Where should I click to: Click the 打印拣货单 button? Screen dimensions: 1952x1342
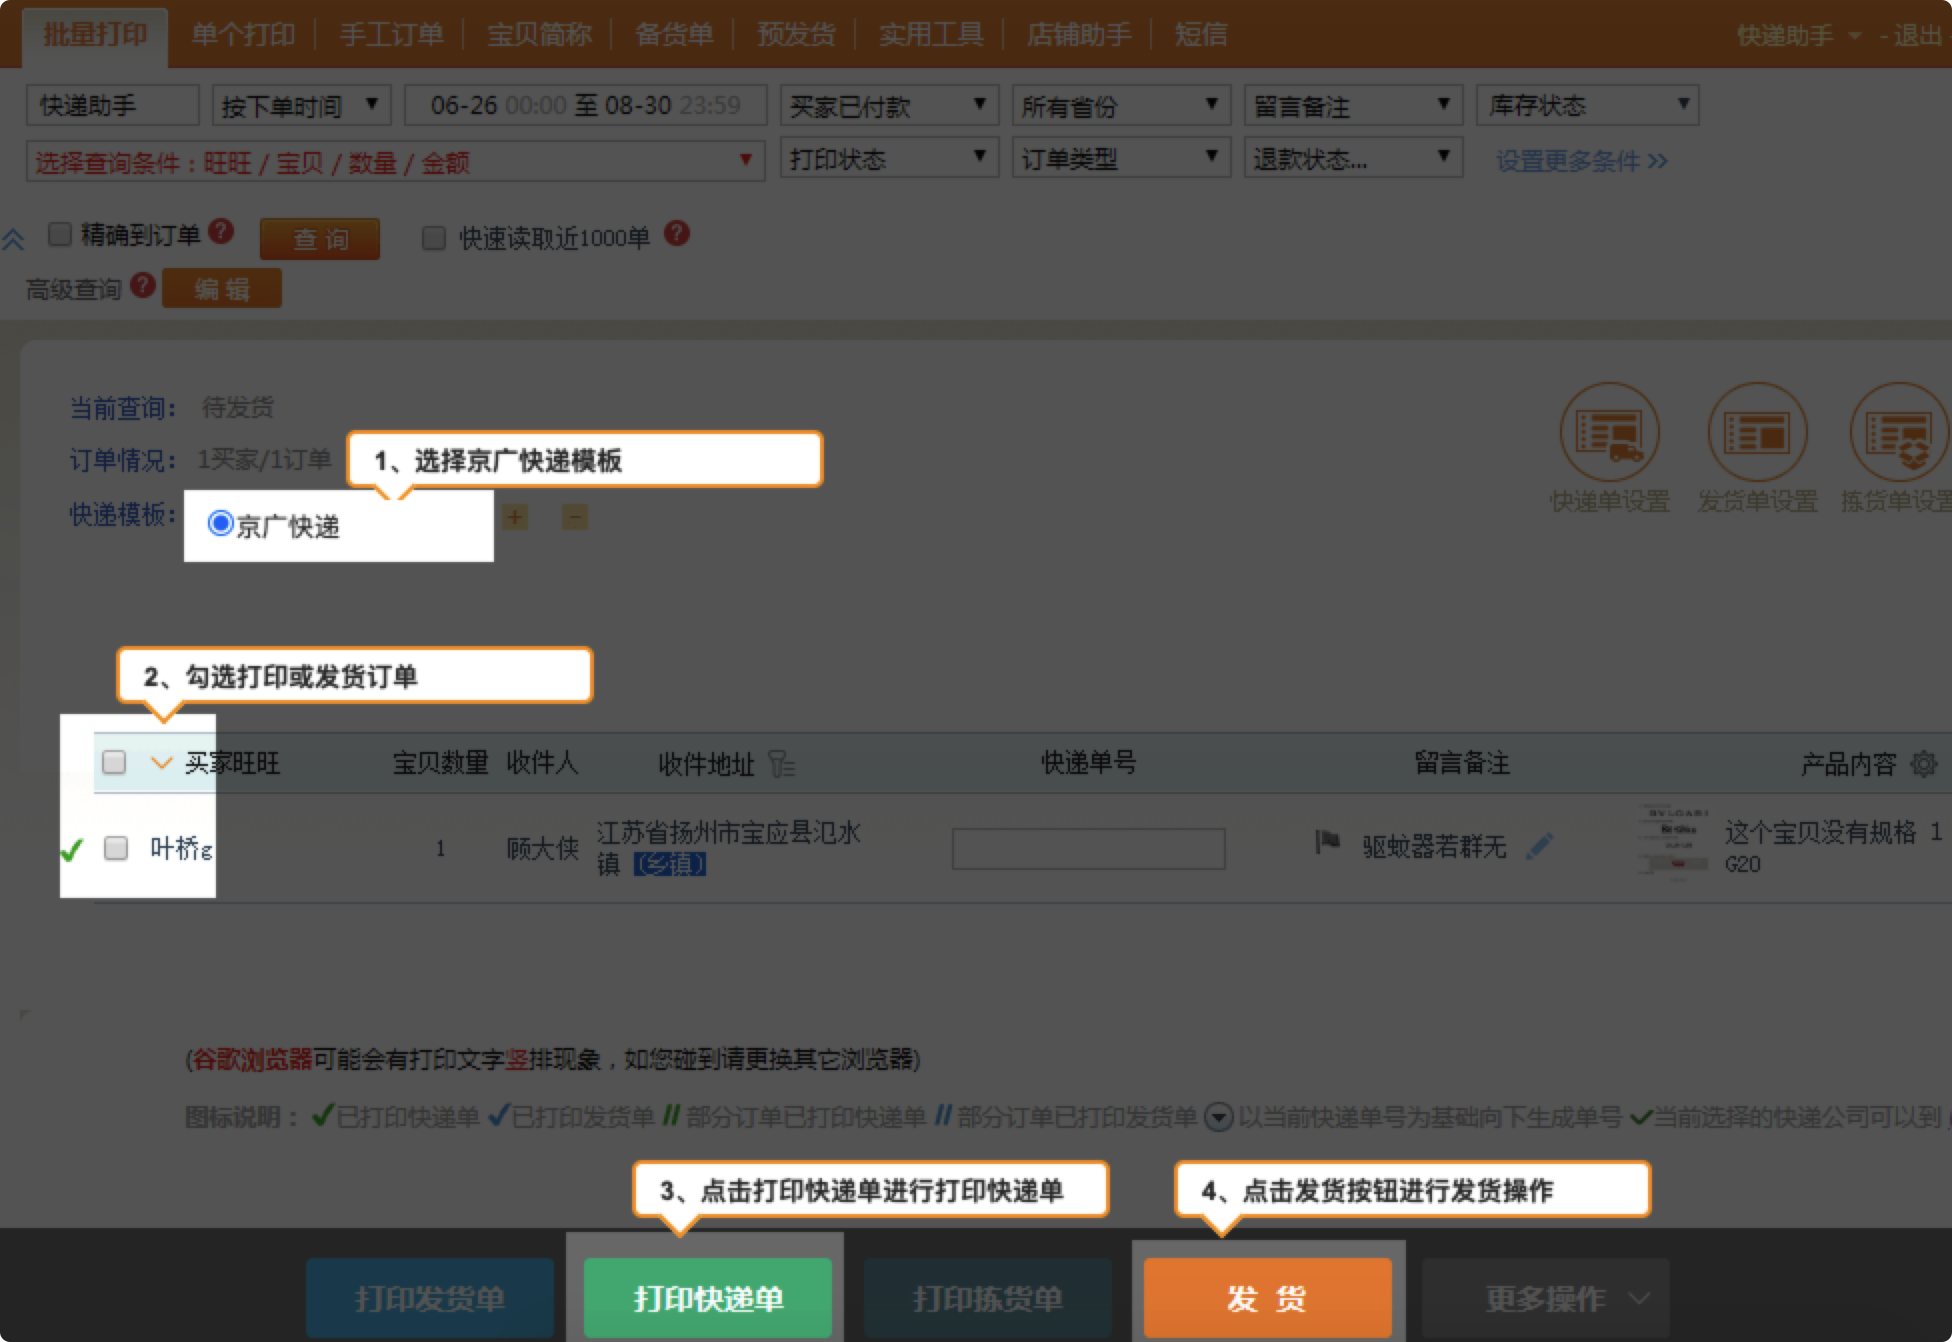tap(988, 1298)
